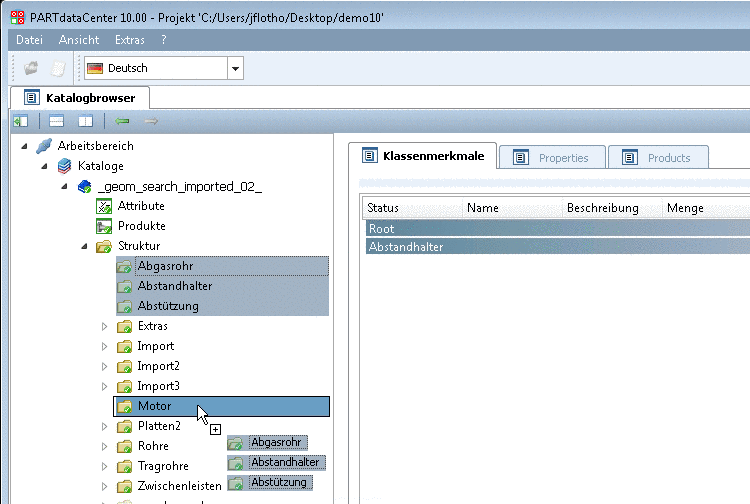Click the Import folder icon
Image resolution: width=750 pixels, height=504 pixels.
tap(124, 347)
